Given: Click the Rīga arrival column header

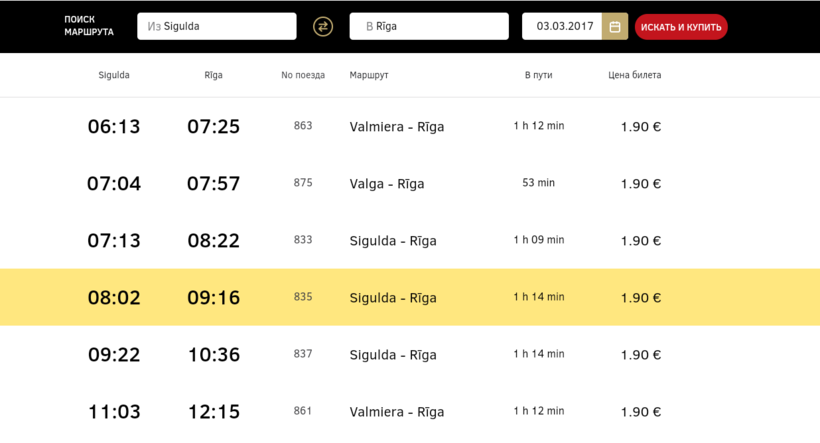Looking at the screenshot, I should pos(213,75).
